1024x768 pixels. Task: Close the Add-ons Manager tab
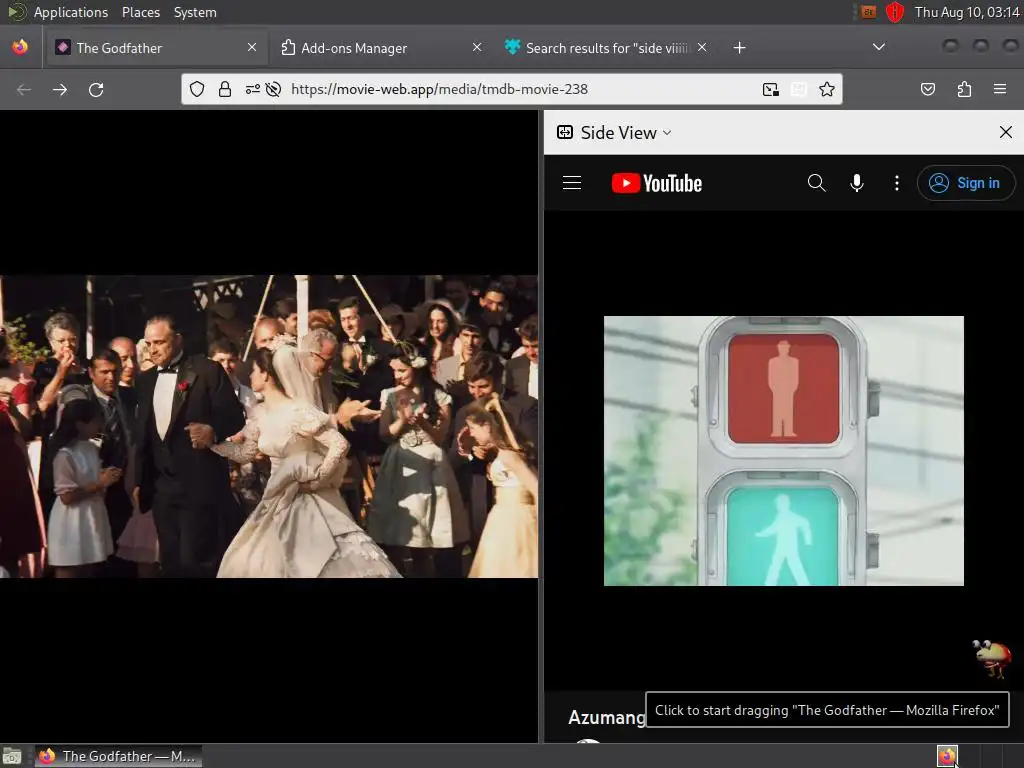(477, 47)
